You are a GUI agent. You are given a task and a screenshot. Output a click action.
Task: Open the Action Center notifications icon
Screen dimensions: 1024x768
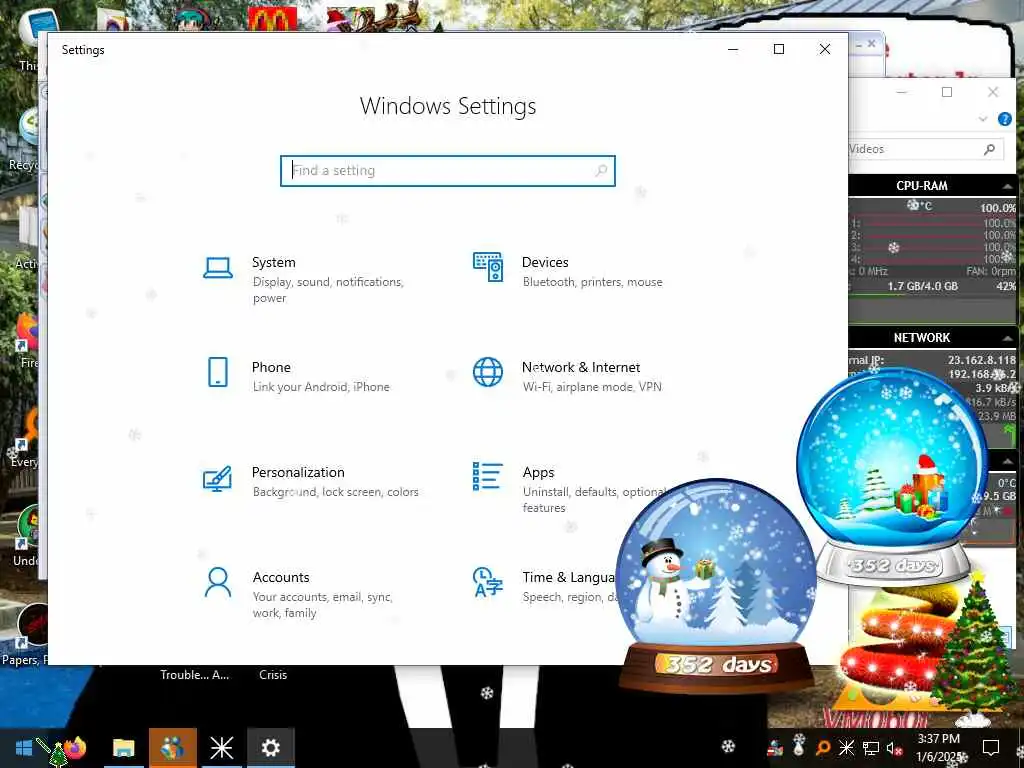[991, 748]
